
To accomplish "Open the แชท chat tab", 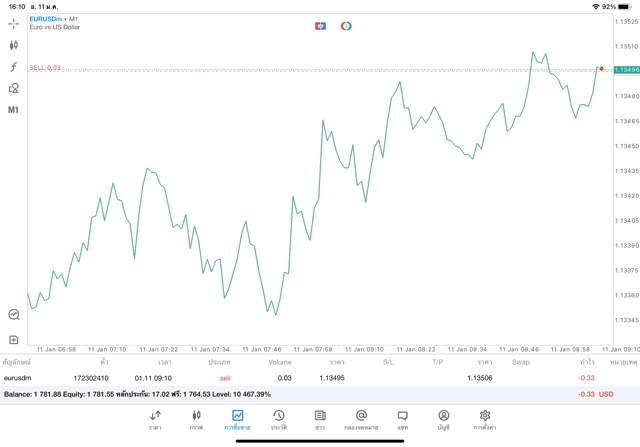I will coord(402,420).
